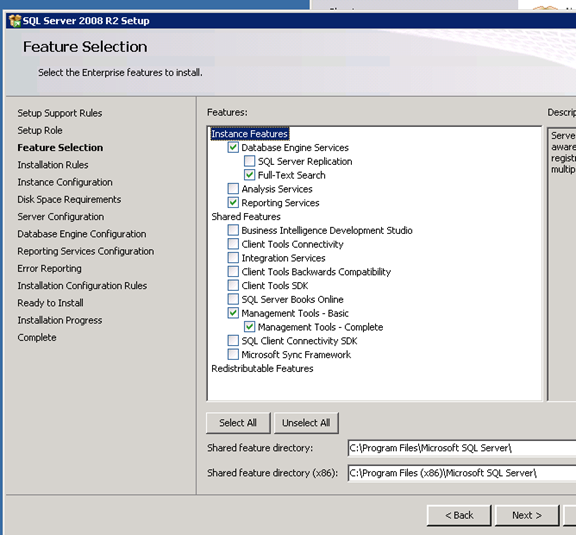This screenshot has width=576, height=535.
Task: Click the Installation Configuration Rules step
Action: (x=82, y=286)
